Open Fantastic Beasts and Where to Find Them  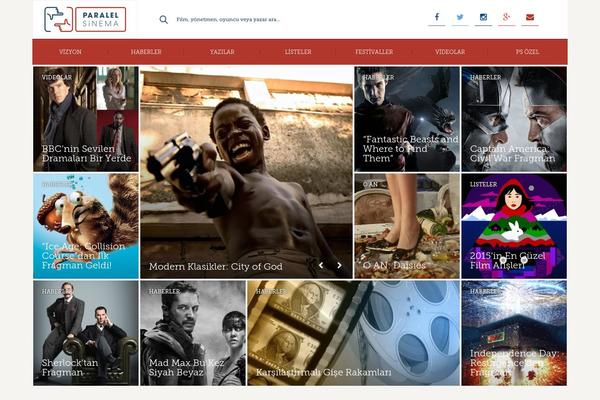click(x=406, y=119)
